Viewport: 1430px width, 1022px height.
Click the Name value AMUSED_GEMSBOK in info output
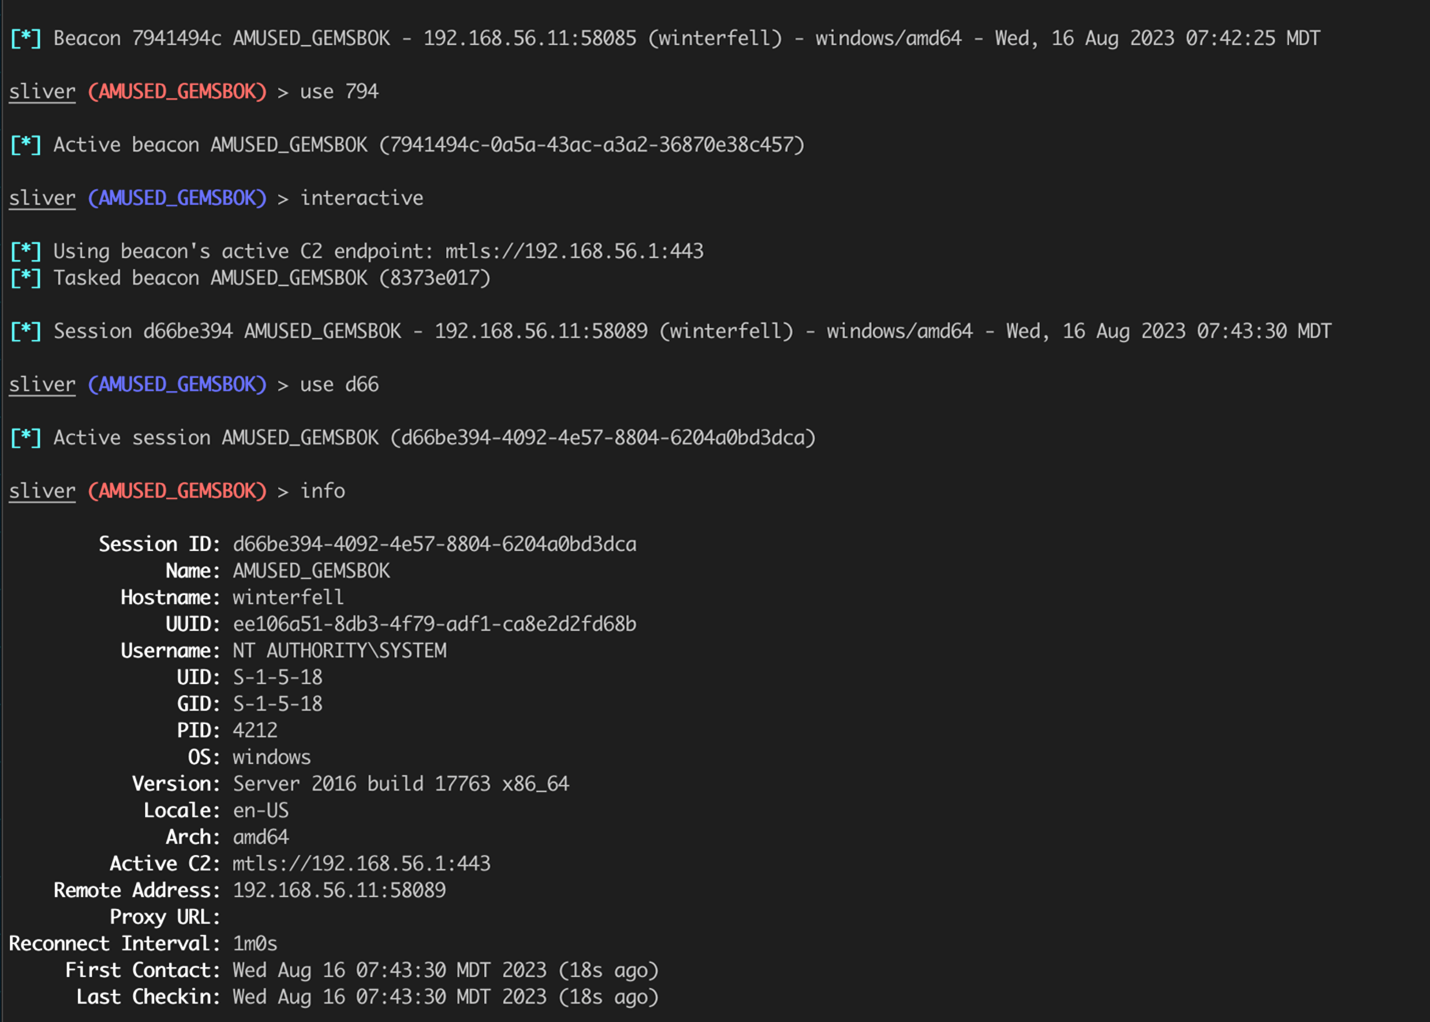pos(311,571)
